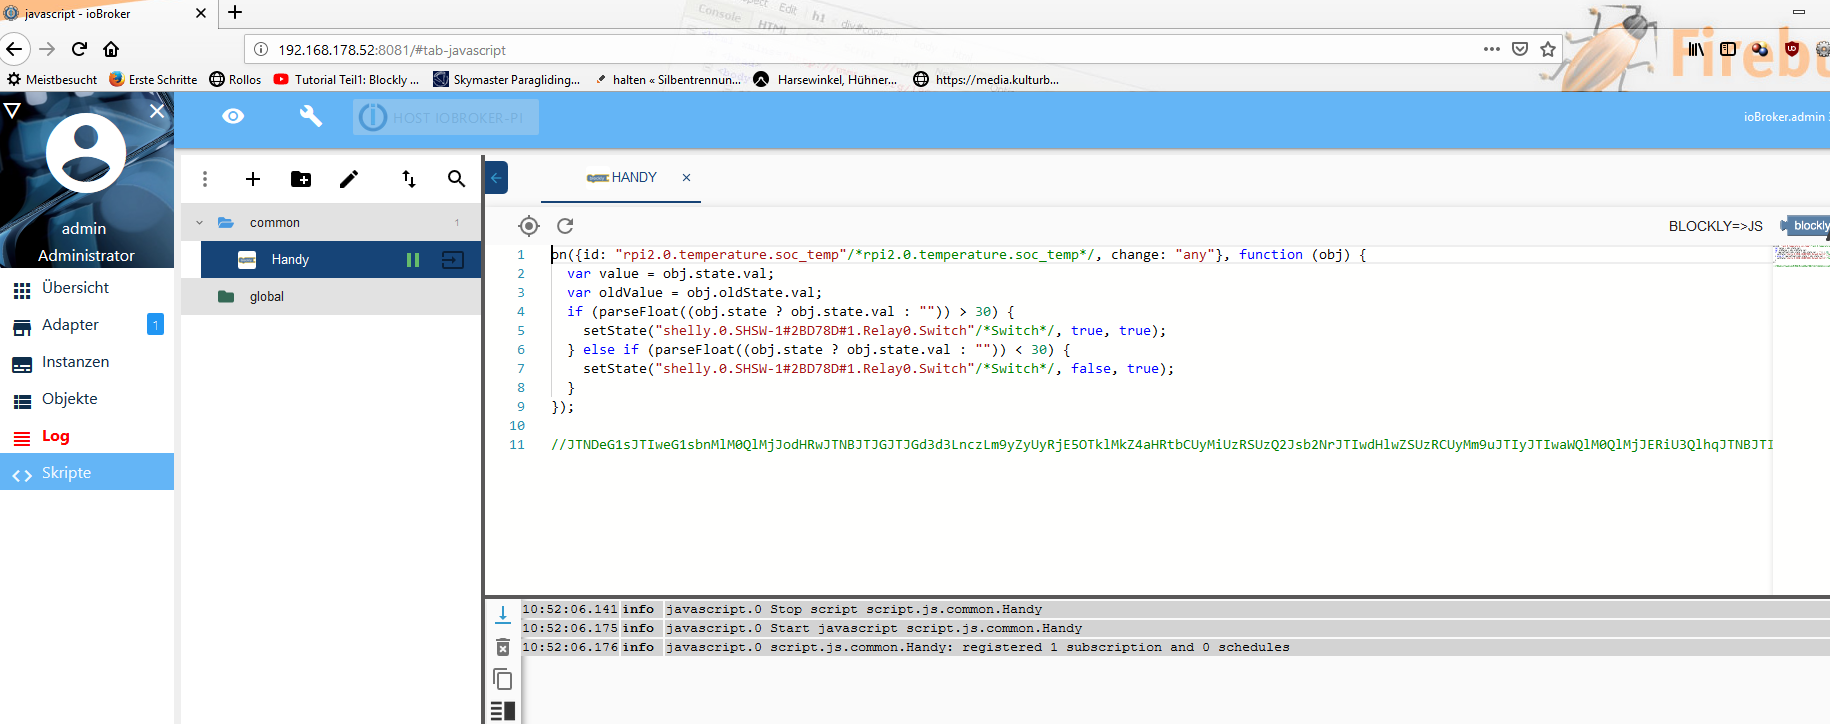The image size is (1830, 724).
Task: Collapse the sidebar with triangle menu icon
Action: 13,110
